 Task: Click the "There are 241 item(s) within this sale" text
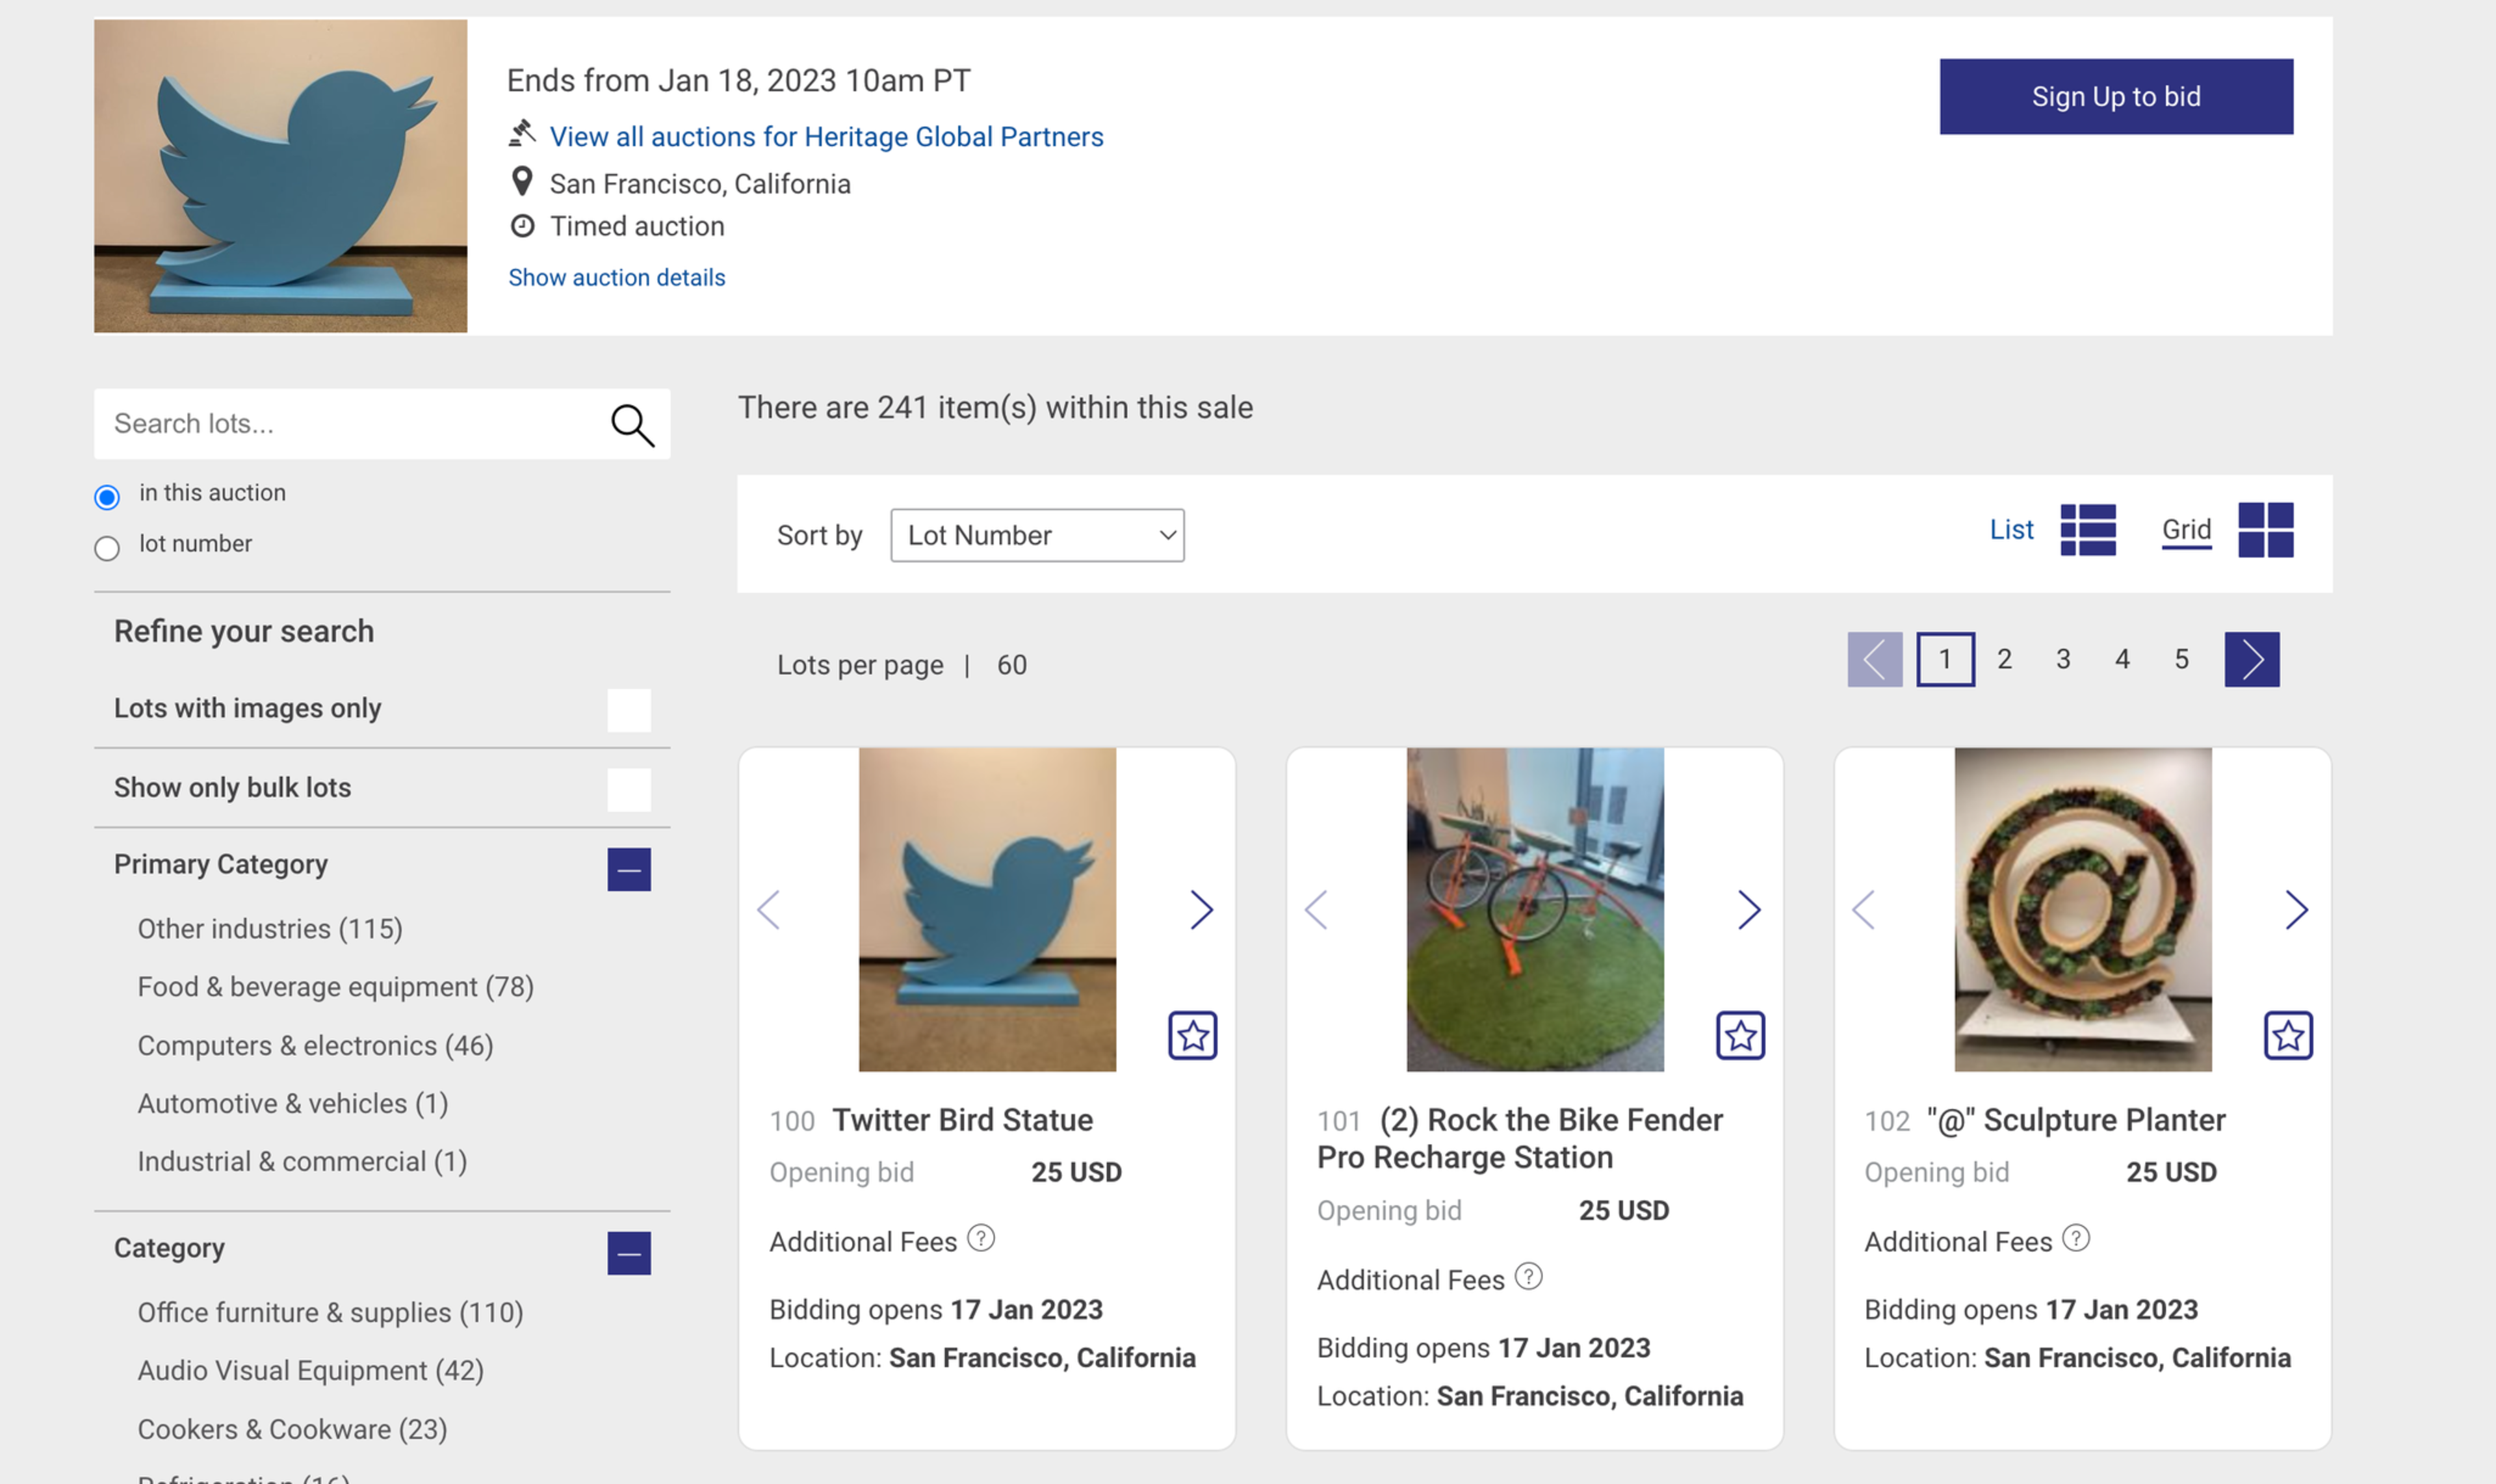point(995,408)
